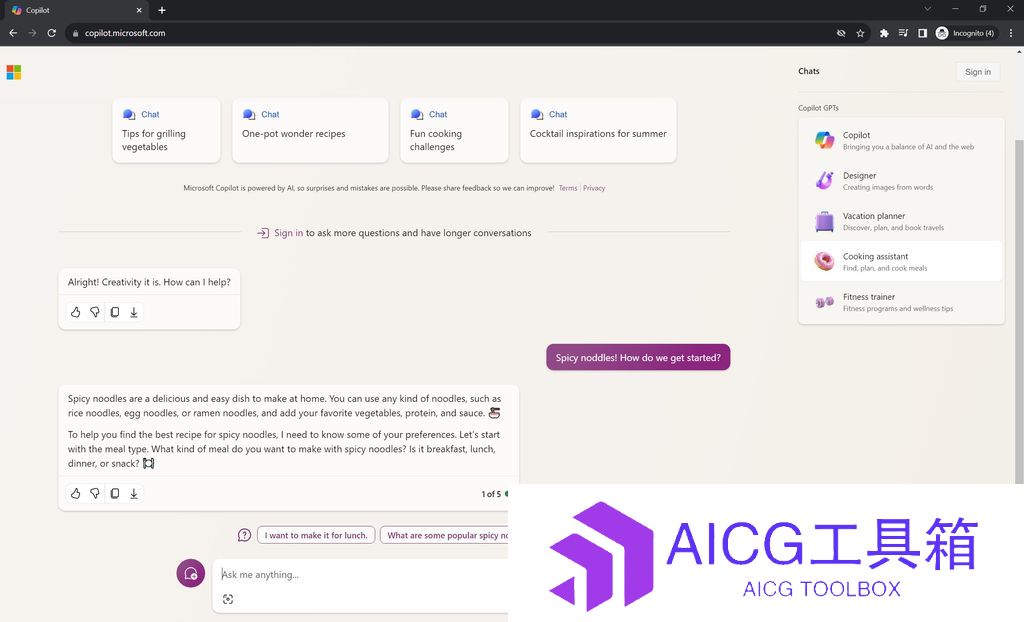This screenshot has height=622, width=1024.
Task: Toggle the browser side panel icon
Action: (923, 33)
